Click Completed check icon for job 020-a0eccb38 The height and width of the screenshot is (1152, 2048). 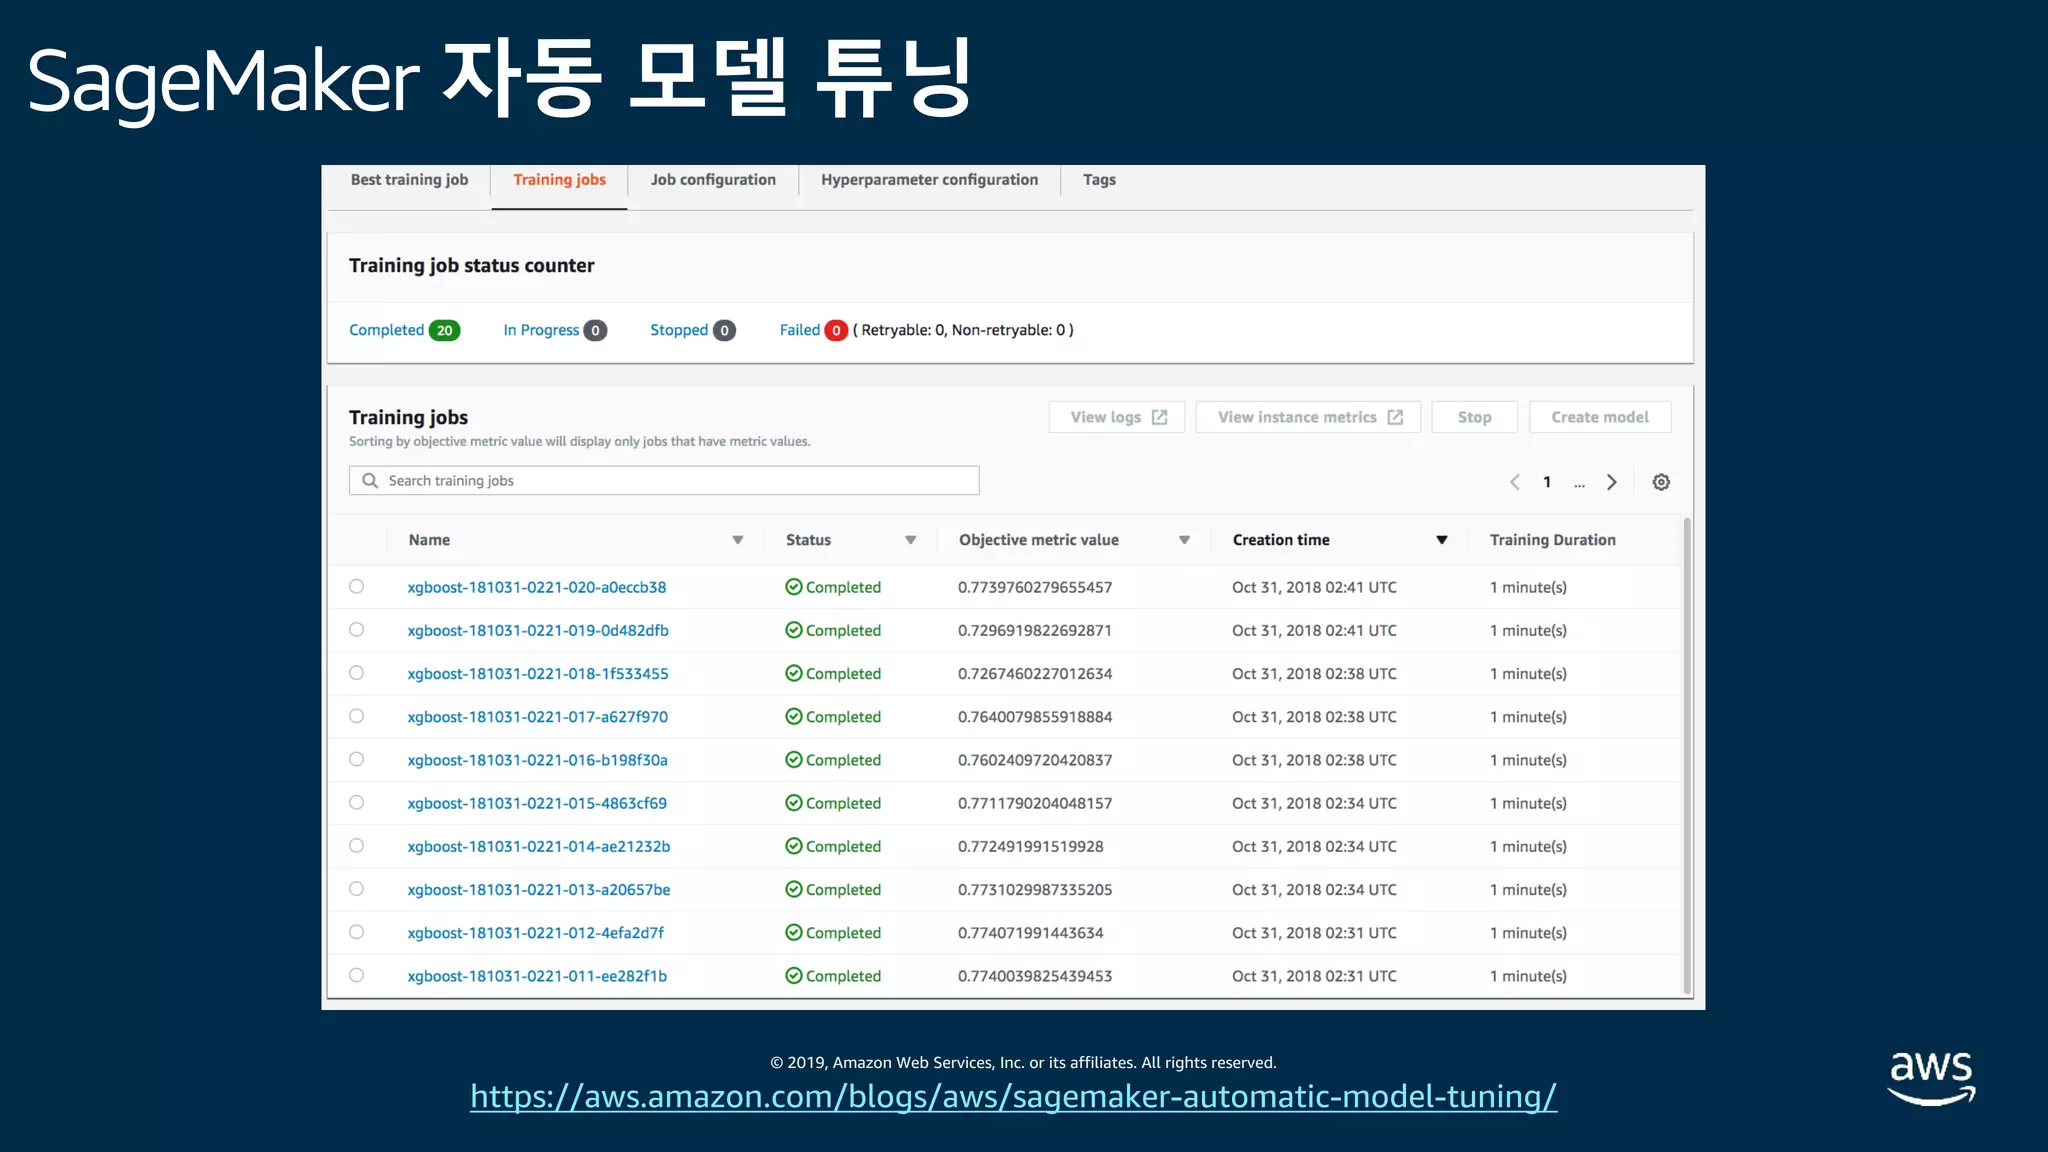(x=793, y=587)
